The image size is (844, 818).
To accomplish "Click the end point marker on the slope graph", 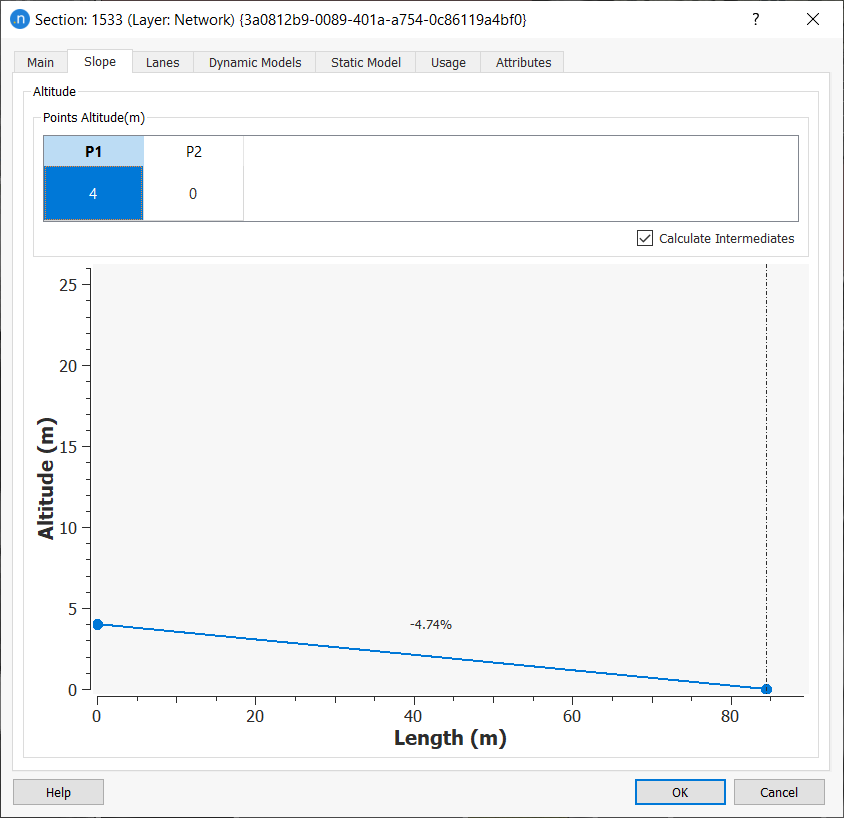I will (x=766, y=689).
